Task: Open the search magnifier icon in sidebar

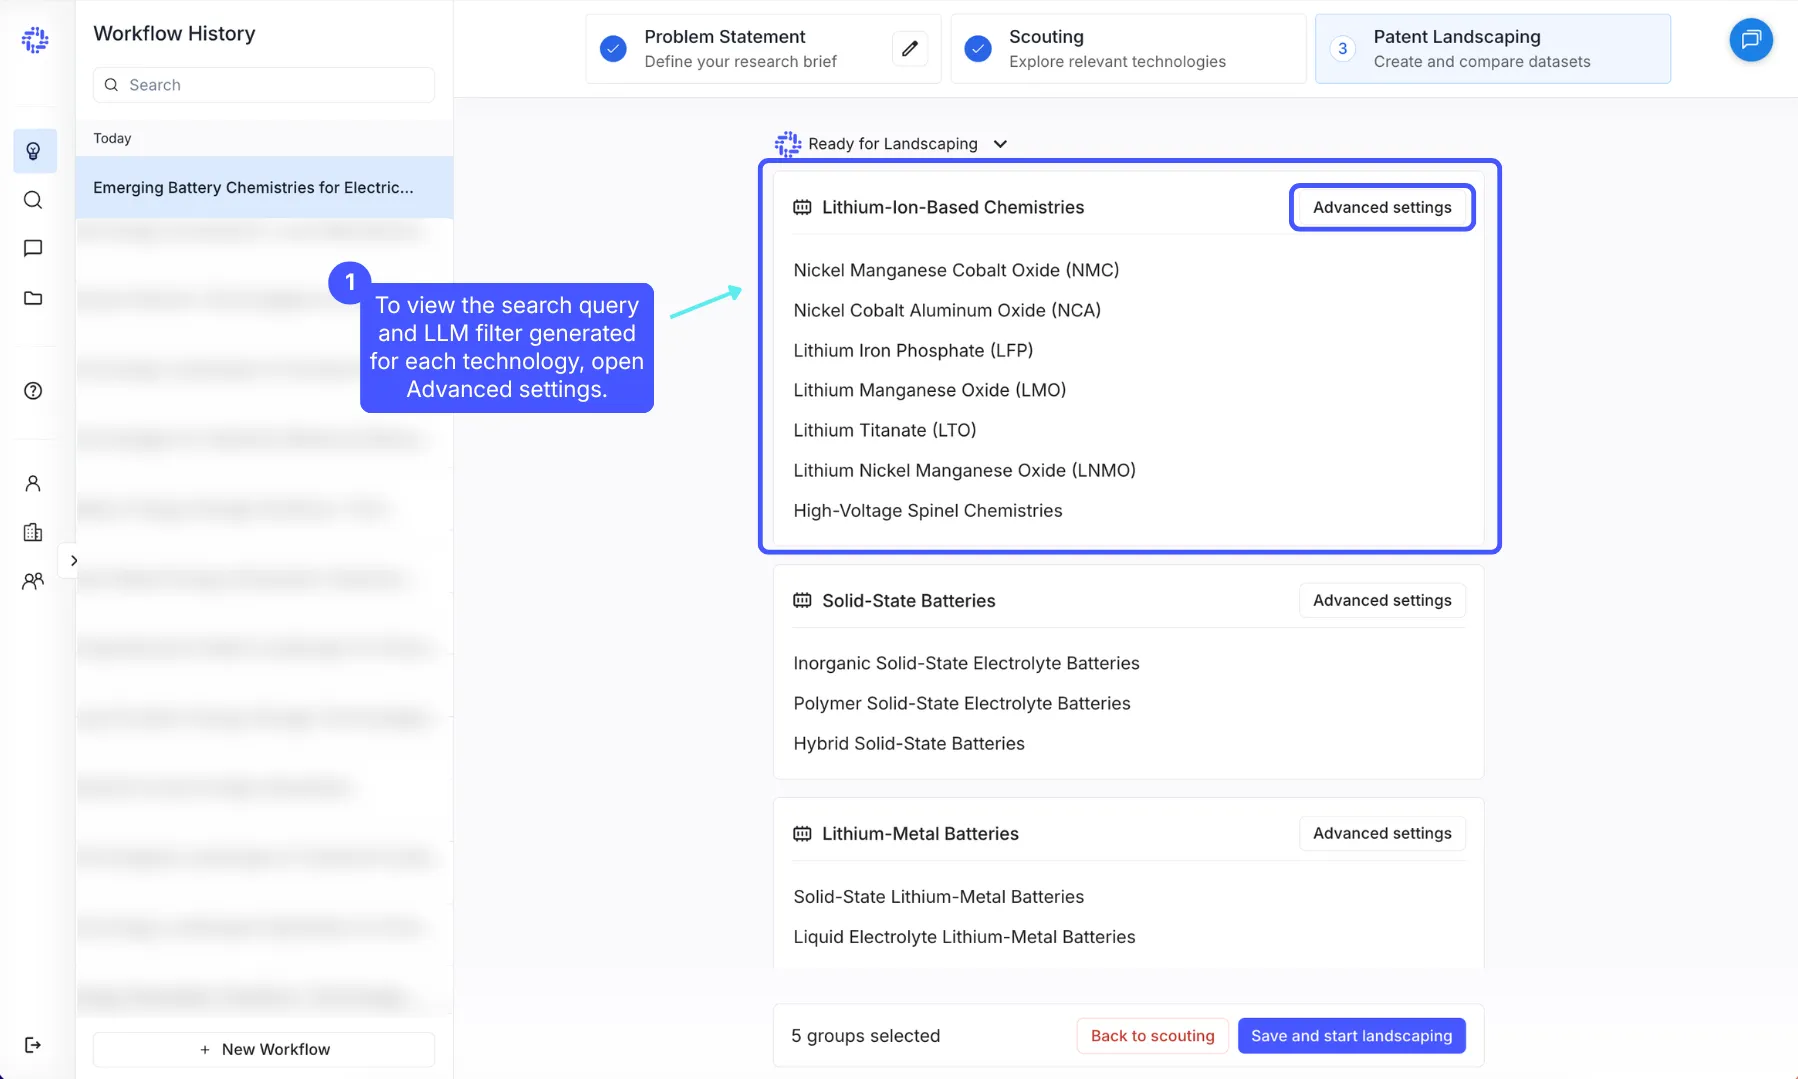Action: coord(33,200)
